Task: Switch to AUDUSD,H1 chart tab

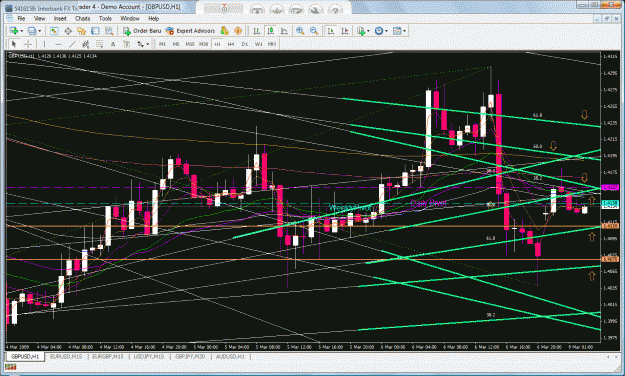Action: [x=230, y=356]
